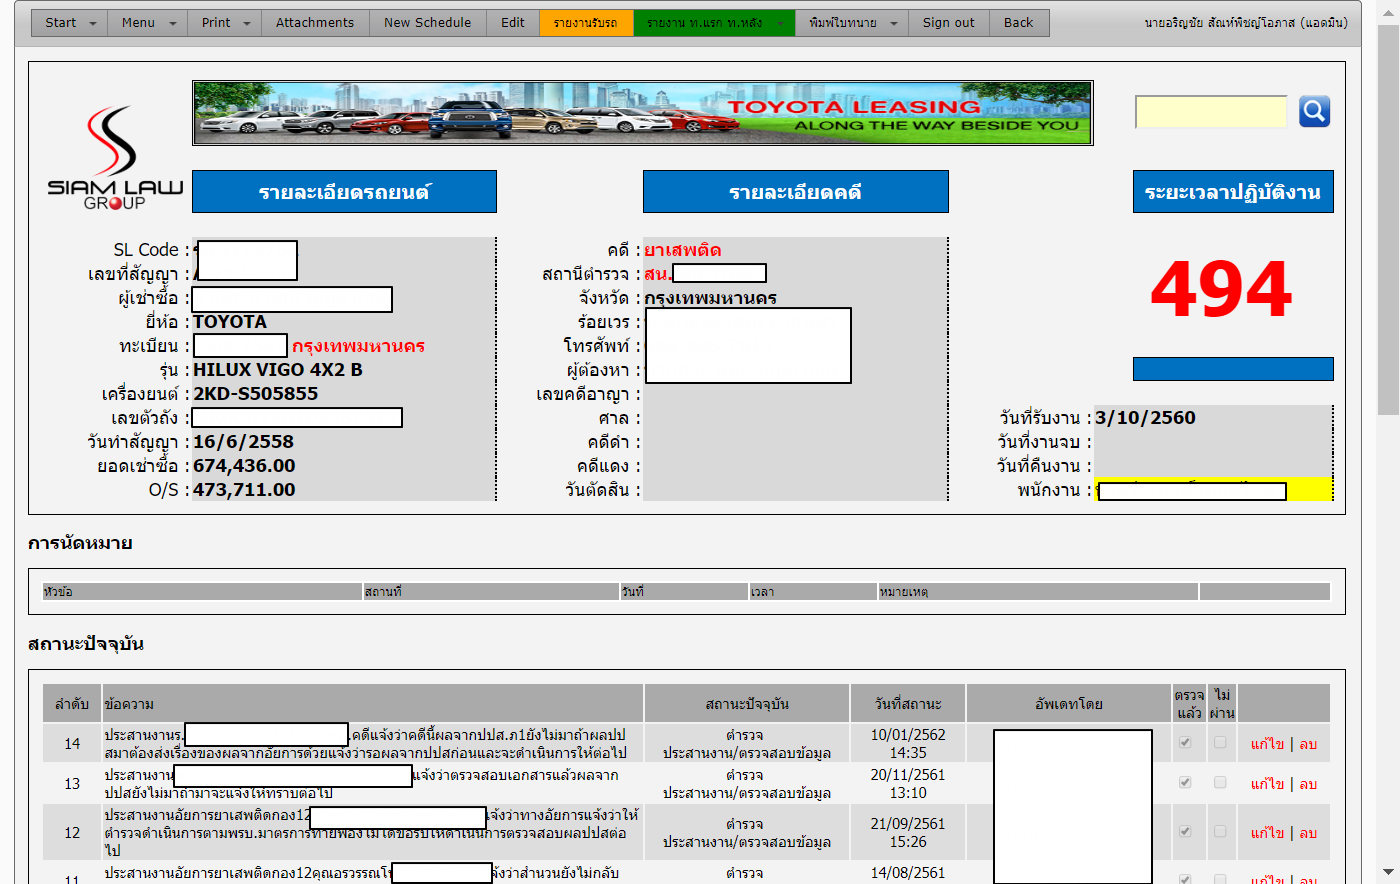
Task: Expand the green รายงาน ท.แรก ท.หลัง dropdown
Action: click(714, 23)
